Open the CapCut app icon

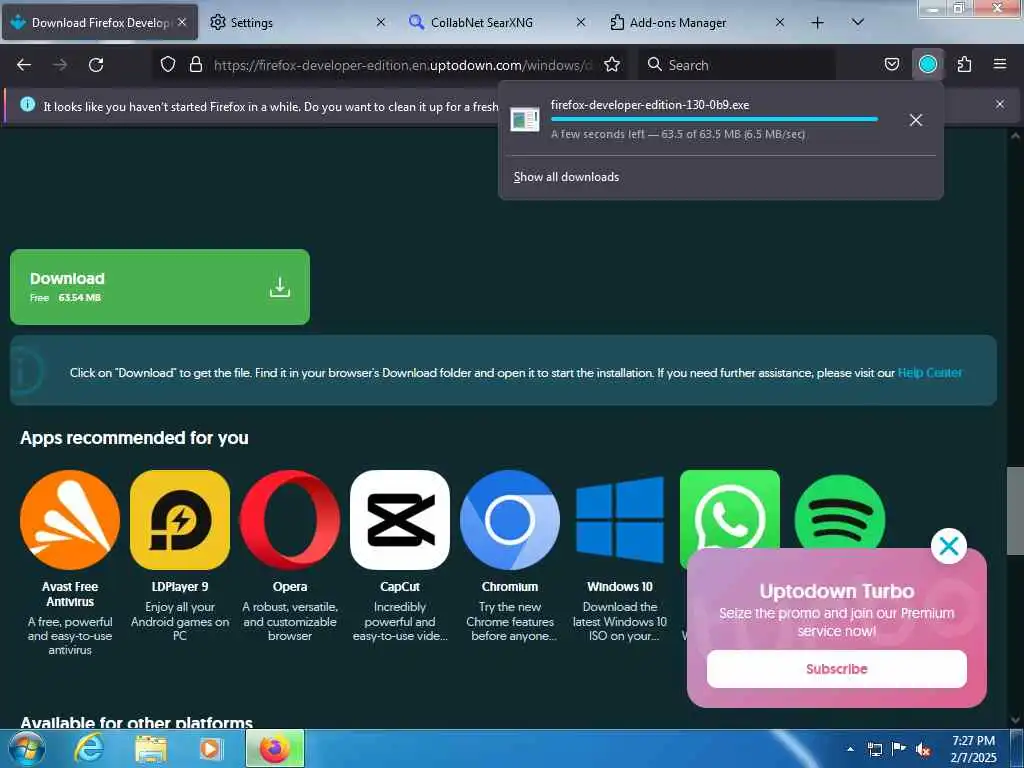[x=400, y=520]
